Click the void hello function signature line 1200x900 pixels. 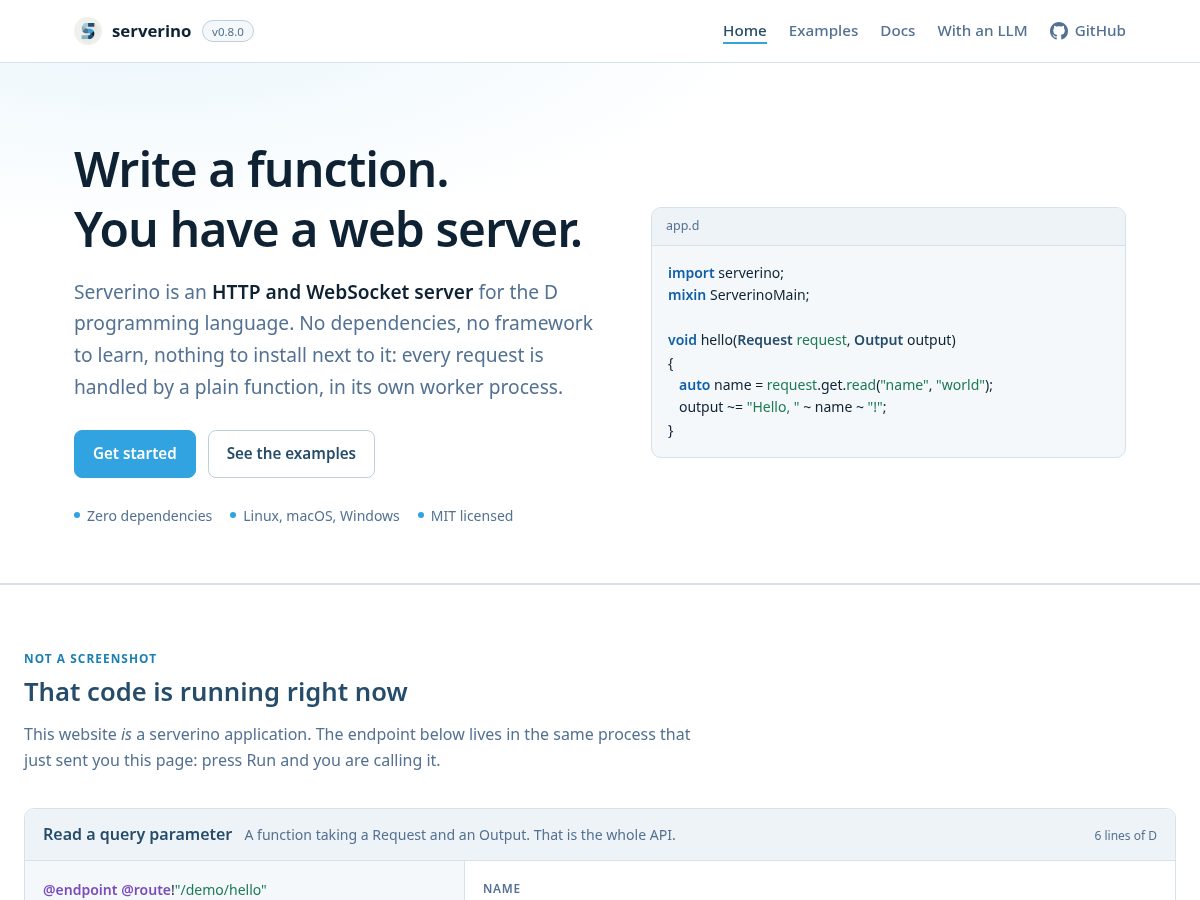[x=812, y=340]
